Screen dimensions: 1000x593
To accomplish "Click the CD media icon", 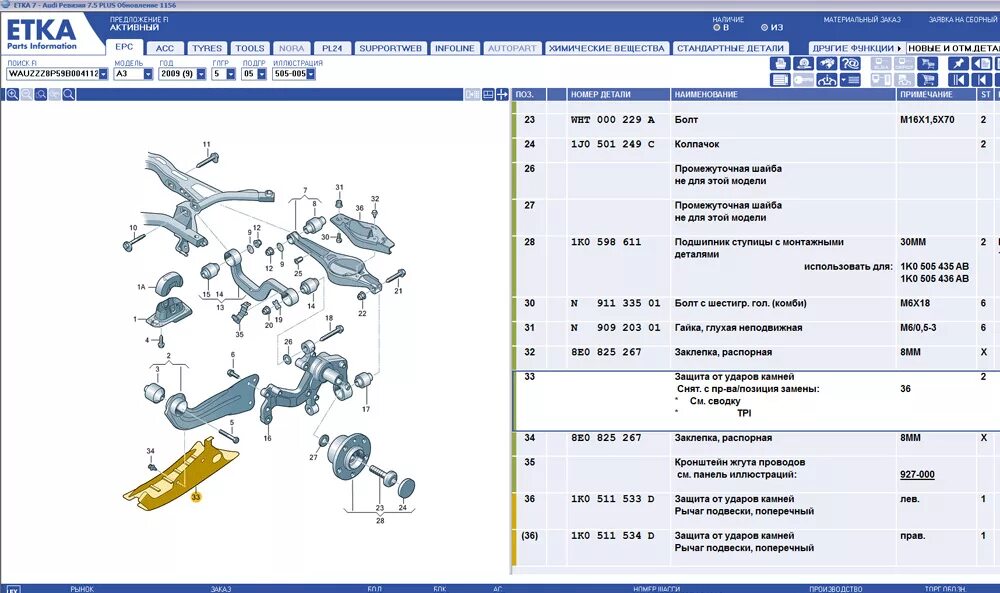I will click(x=804, y=63).
